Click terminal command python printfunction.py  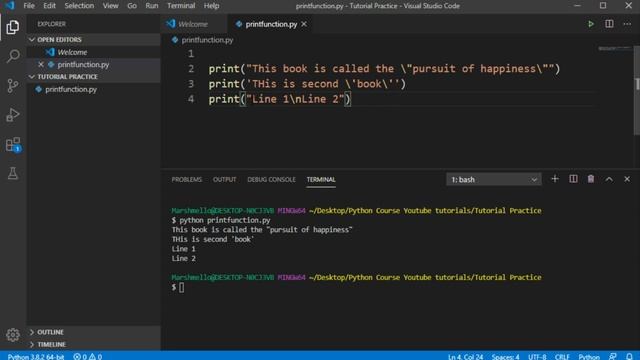pyautogui.click(x=225, y=220)
